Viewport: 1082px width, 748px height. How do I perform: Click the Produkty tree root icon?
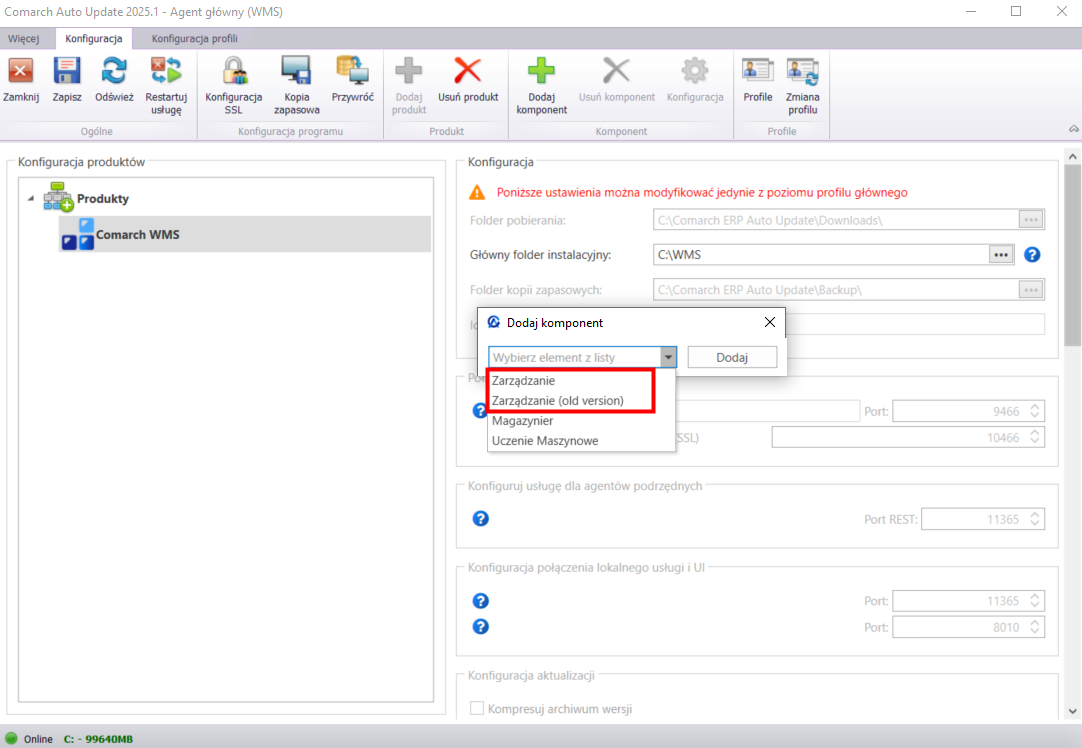click(x=58, y=198)
